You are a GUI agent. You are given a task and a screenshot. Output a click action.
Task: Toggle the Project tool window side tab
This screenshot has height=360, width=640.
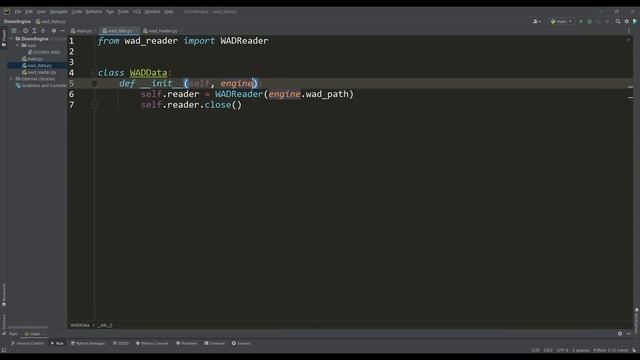pyautogui.click(x=4, y=38)
